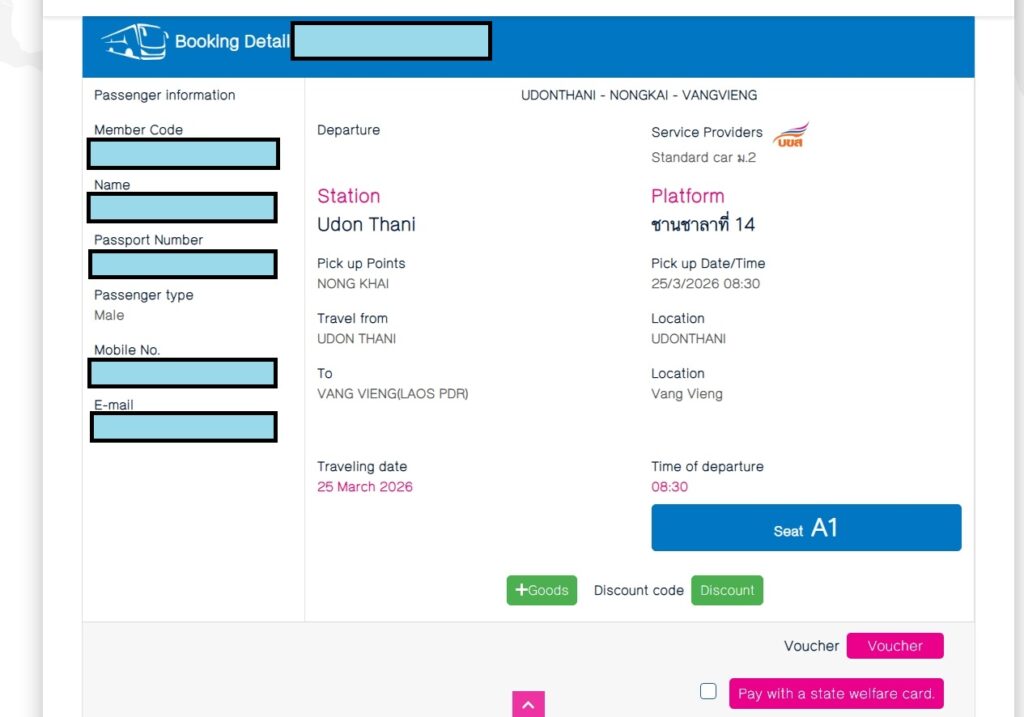The width and height of the screenshot is (1024, 717).
Task: Collapse section using pink up chevron
Action: tap(528, 705)
